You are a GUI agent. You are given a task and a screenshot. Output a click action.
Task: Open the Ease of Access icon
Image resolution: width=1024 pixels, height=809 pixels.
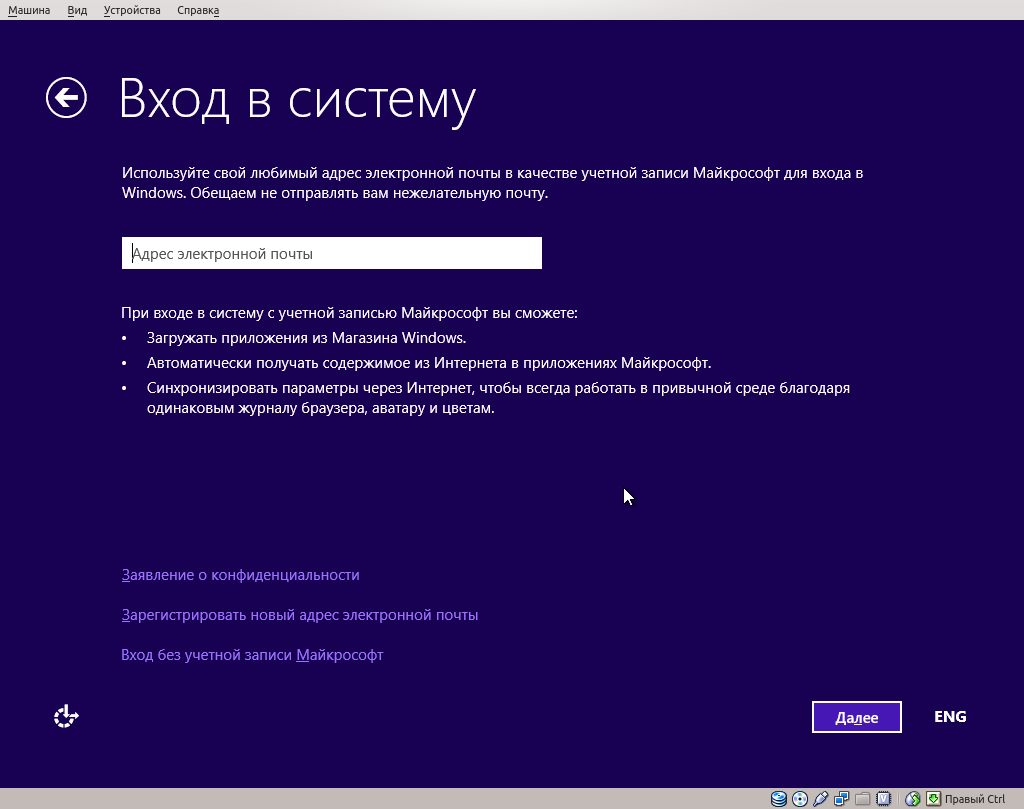(65, 716)
